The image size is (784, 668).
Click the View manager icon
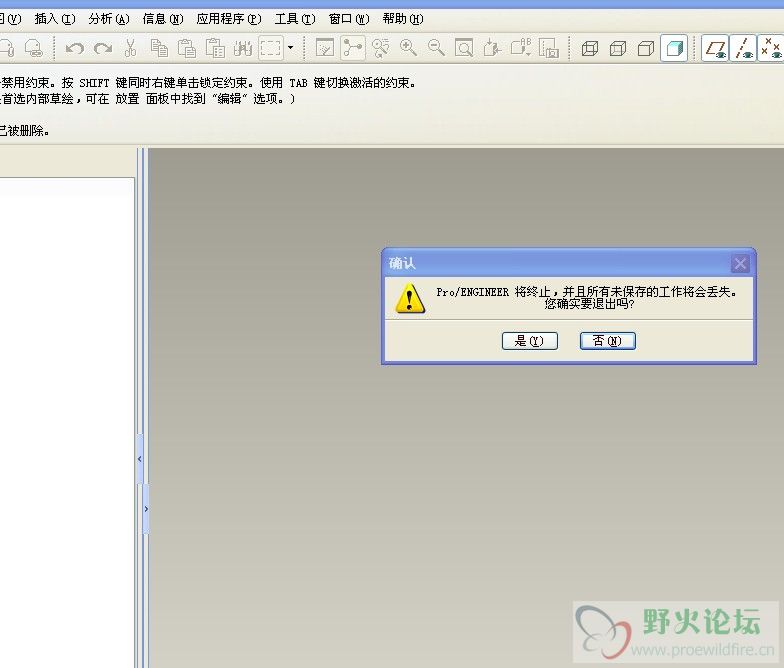coord(548,48)
